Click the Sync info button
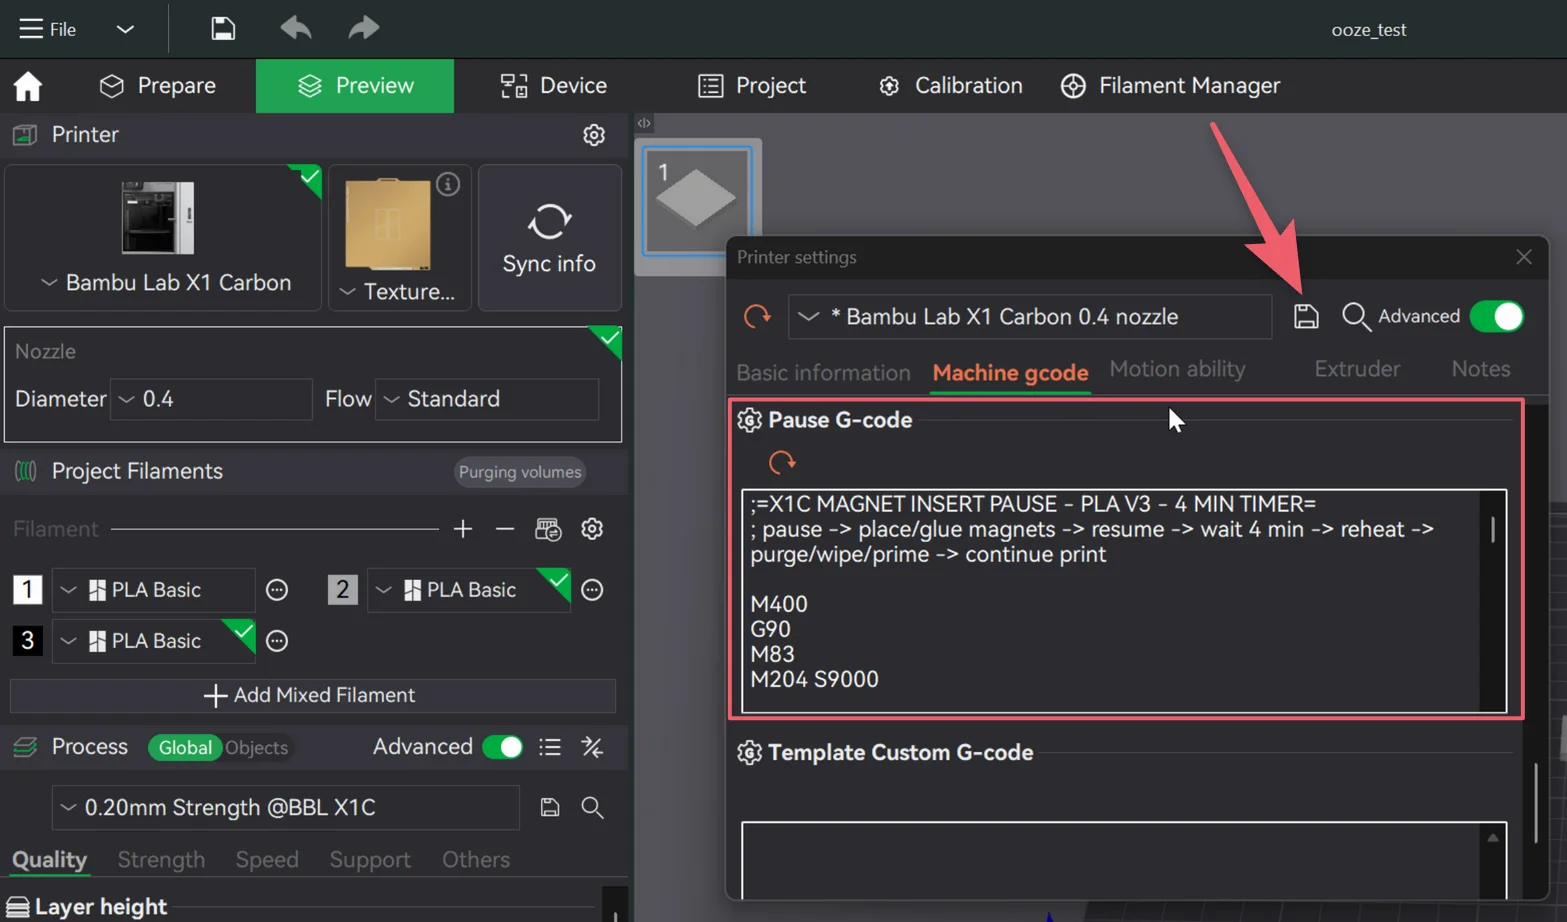Image resolution: width=1567 pixels, height=922 pixels. [x=549, y=237]
